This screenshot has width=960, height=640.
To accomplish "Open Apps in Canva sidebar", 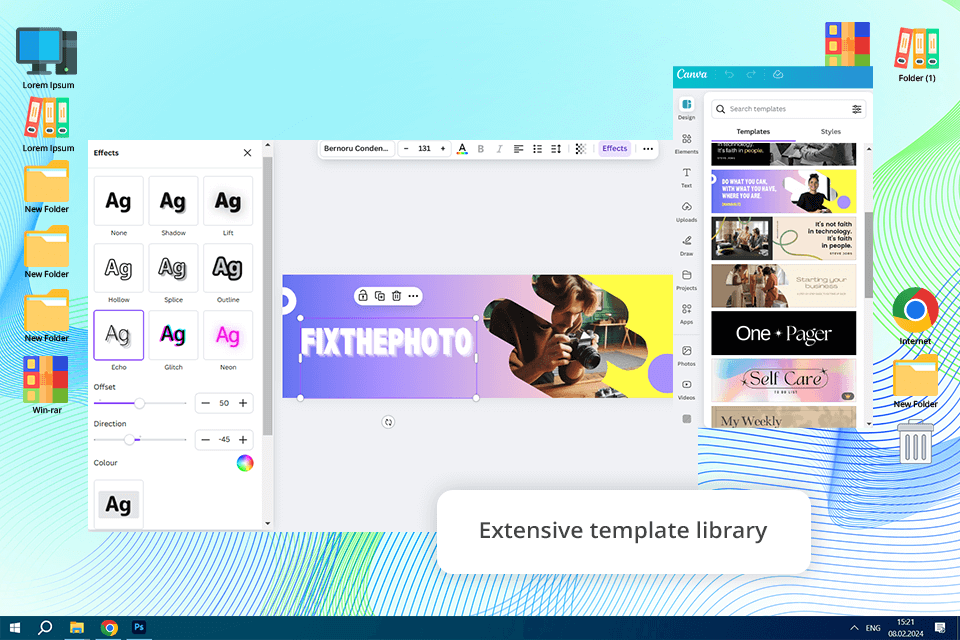I will click(x=686, y=314).
